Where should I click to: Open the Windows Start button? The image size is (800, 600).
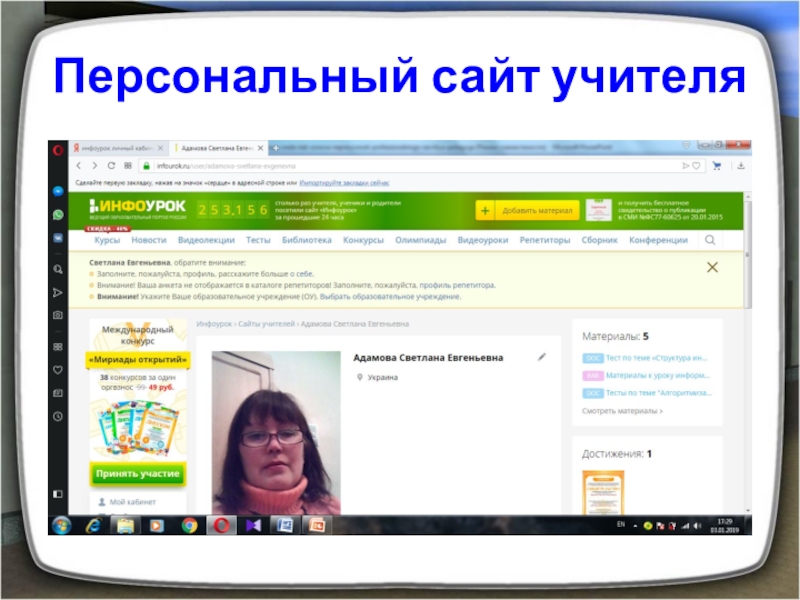tap(62, 525)
